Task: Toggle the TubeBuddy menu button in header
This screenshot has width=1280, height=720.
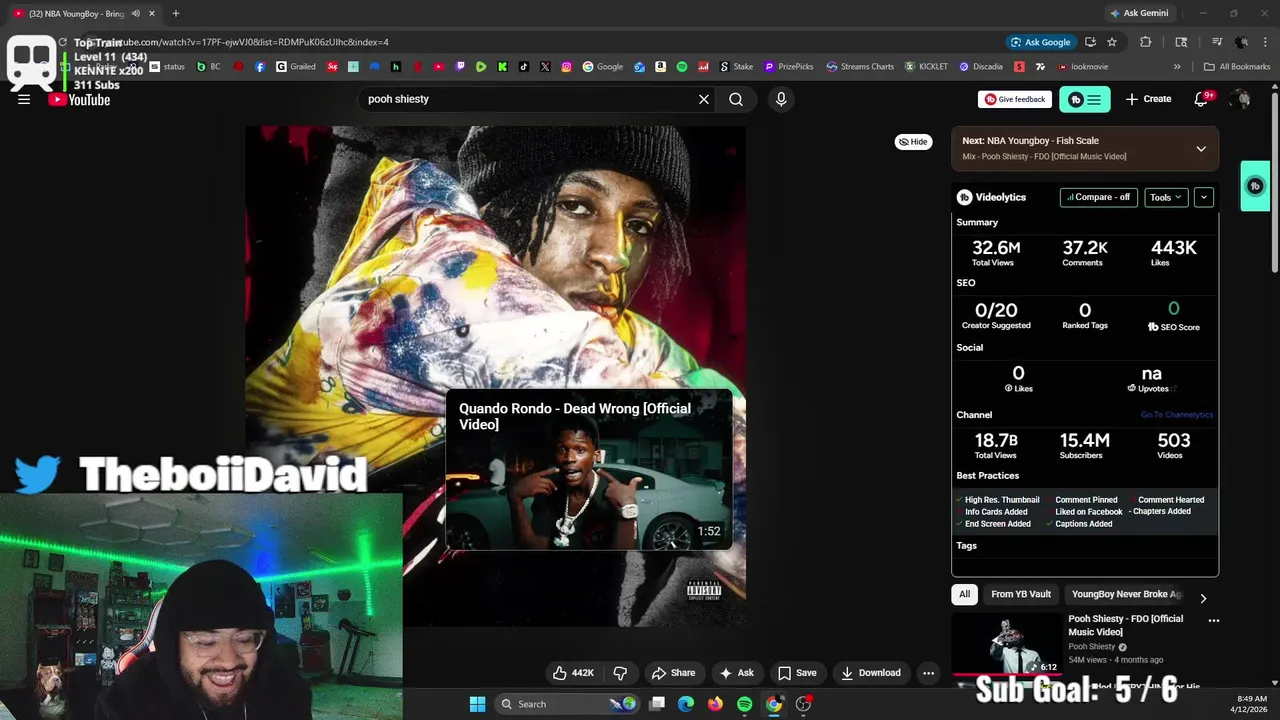Action: pyautogui.click(x=1085, y=99)
